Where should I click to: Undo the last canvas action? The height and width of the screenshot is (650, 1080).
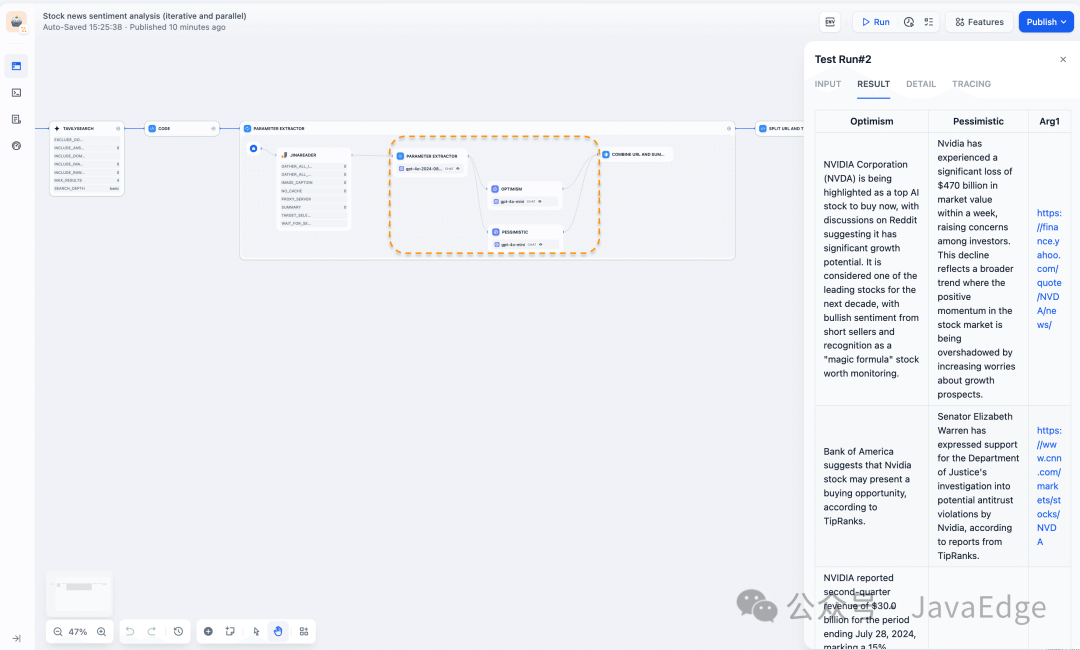130,631
